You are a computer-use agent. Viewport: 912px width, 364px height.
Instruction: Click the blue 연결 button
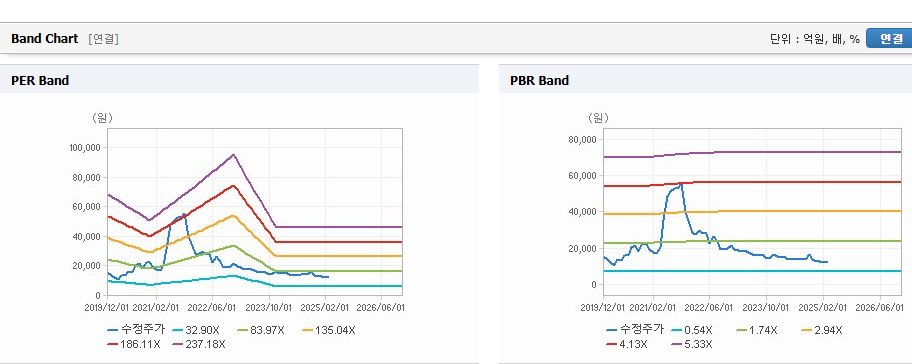click(890, 38)
